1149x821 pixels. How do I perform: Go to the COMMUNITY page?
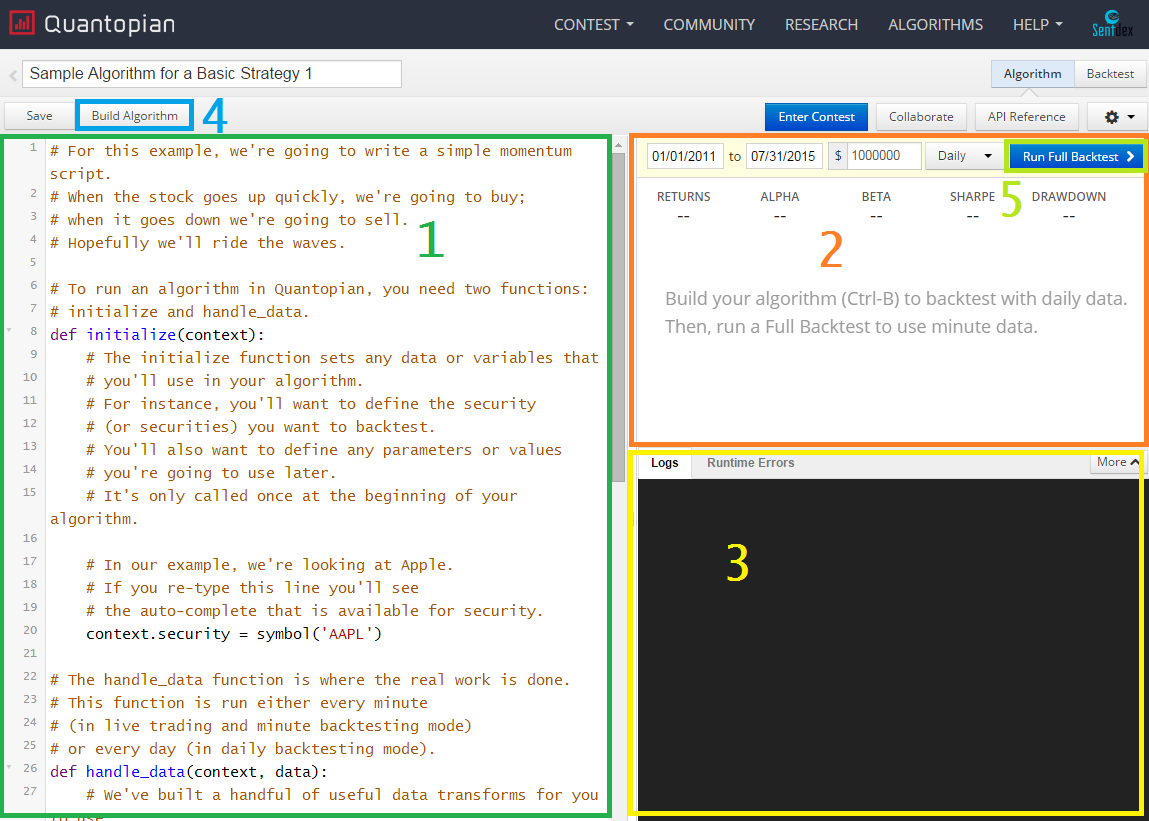pos(709,24)
